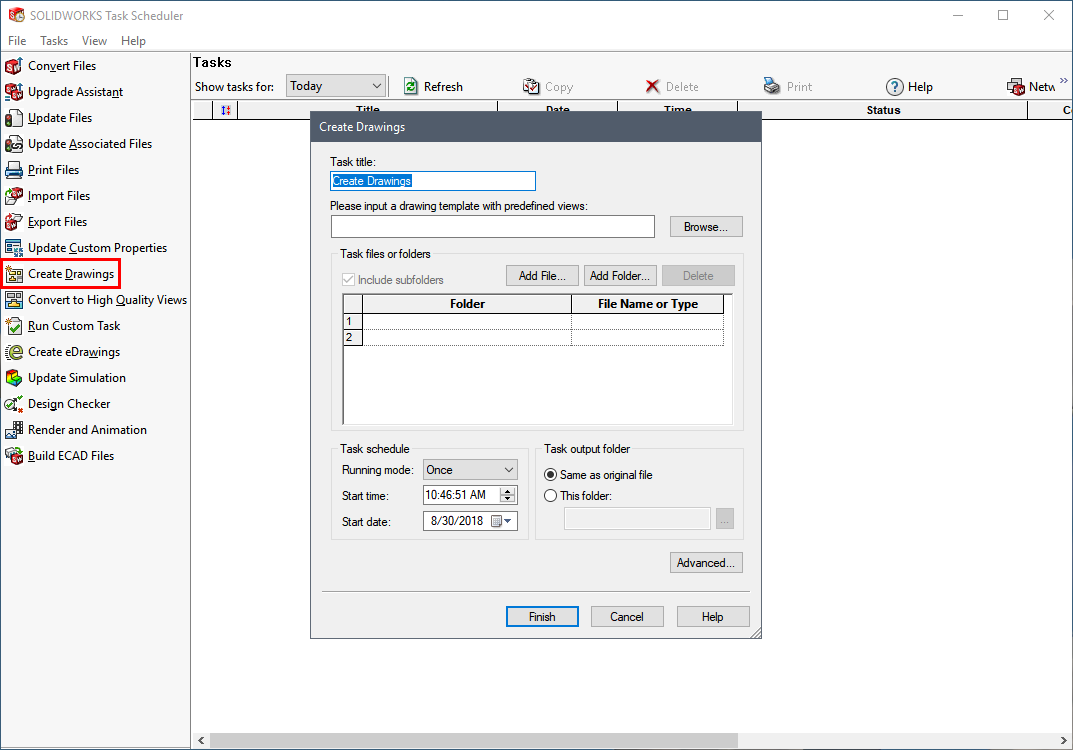Click Help button in the dialog
Viewport: 1073px width, 750px height.
(712, 617)
